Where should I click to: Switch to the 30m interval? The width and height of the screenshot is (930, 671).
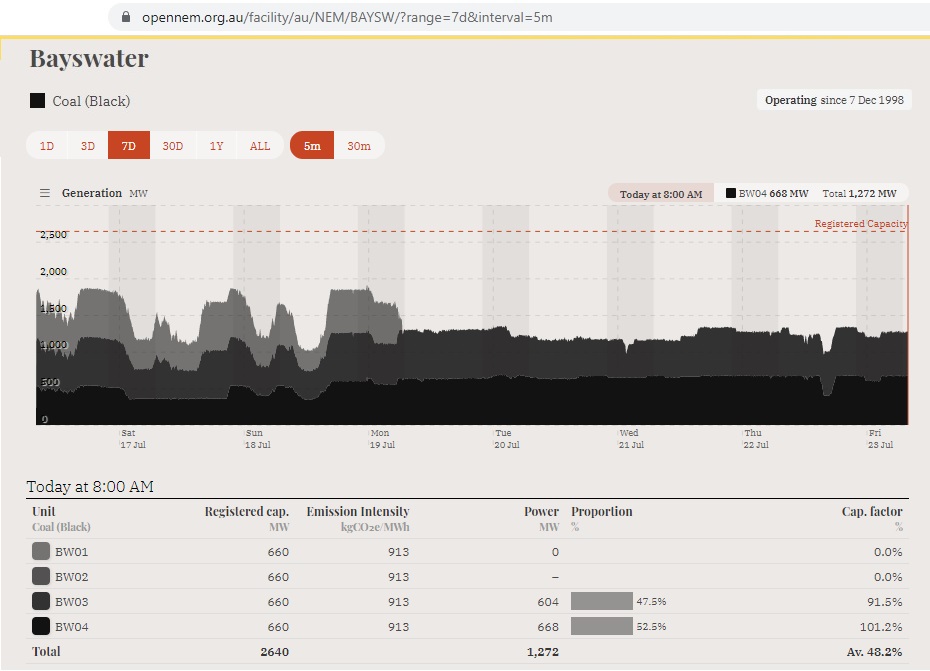pyautogui.click(x=359, y=145)
